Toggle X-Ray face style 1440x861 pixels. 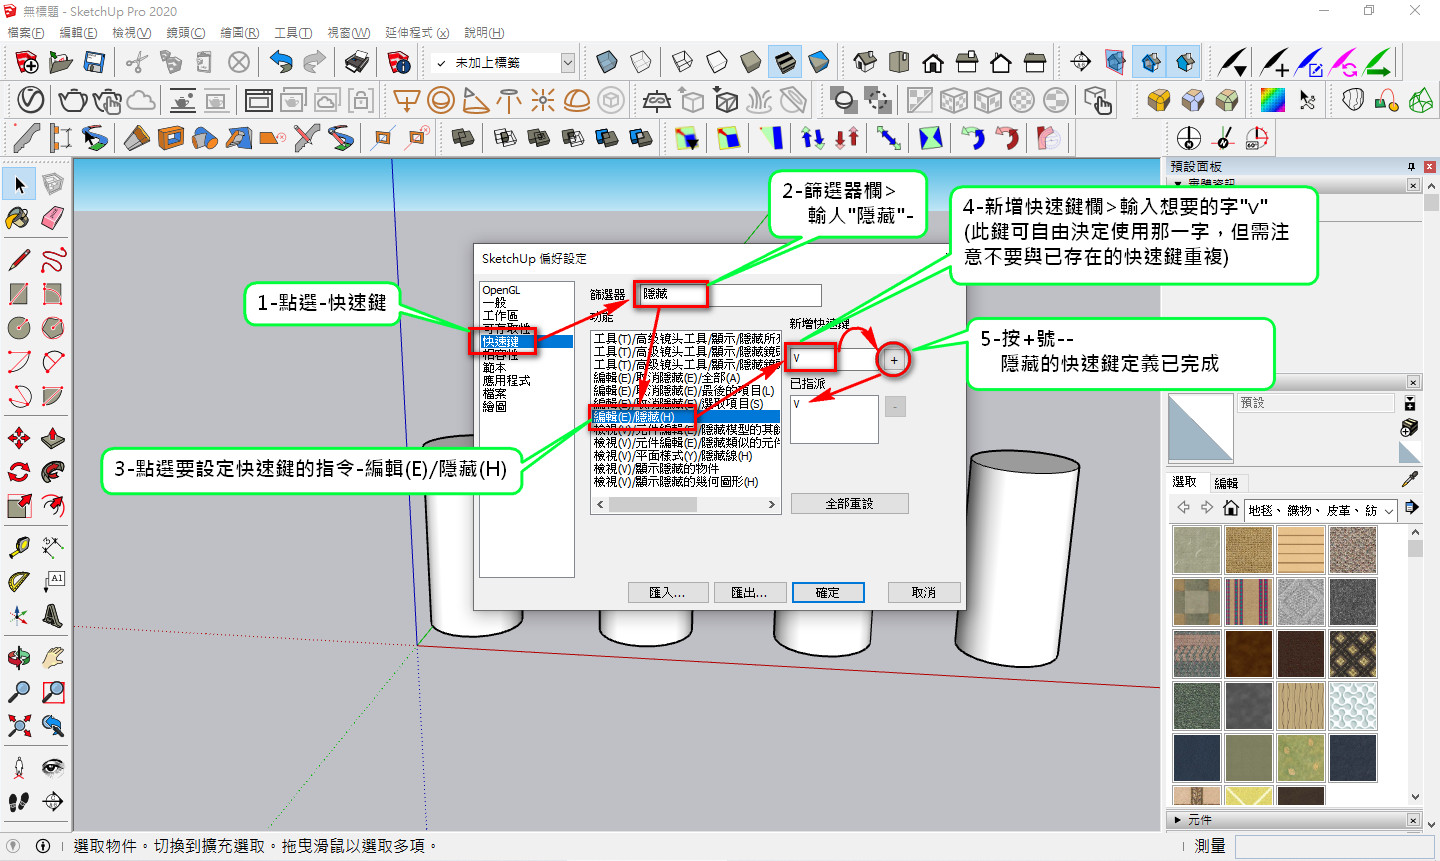tap(607, 63)
